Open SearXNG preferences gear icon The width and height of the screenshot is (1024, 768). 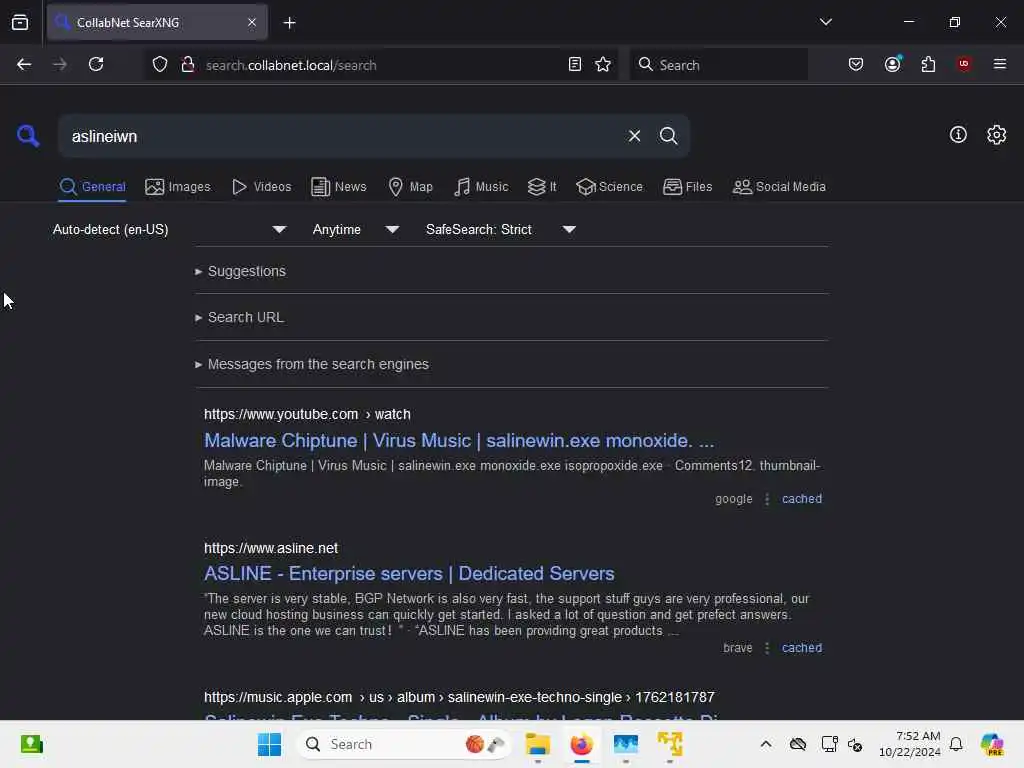pyautogui.click(x=996, y=135)
